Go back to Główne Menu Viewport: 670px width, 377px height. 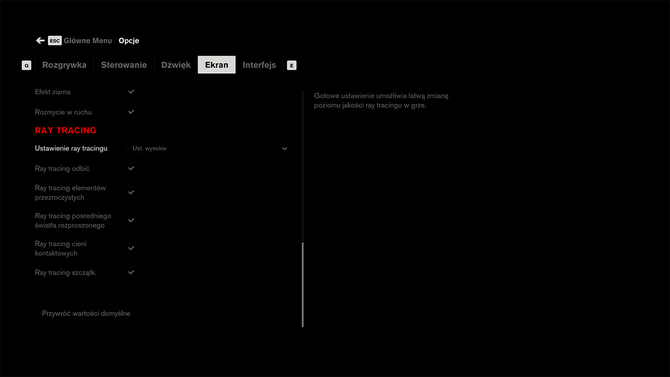pos(88,41)
